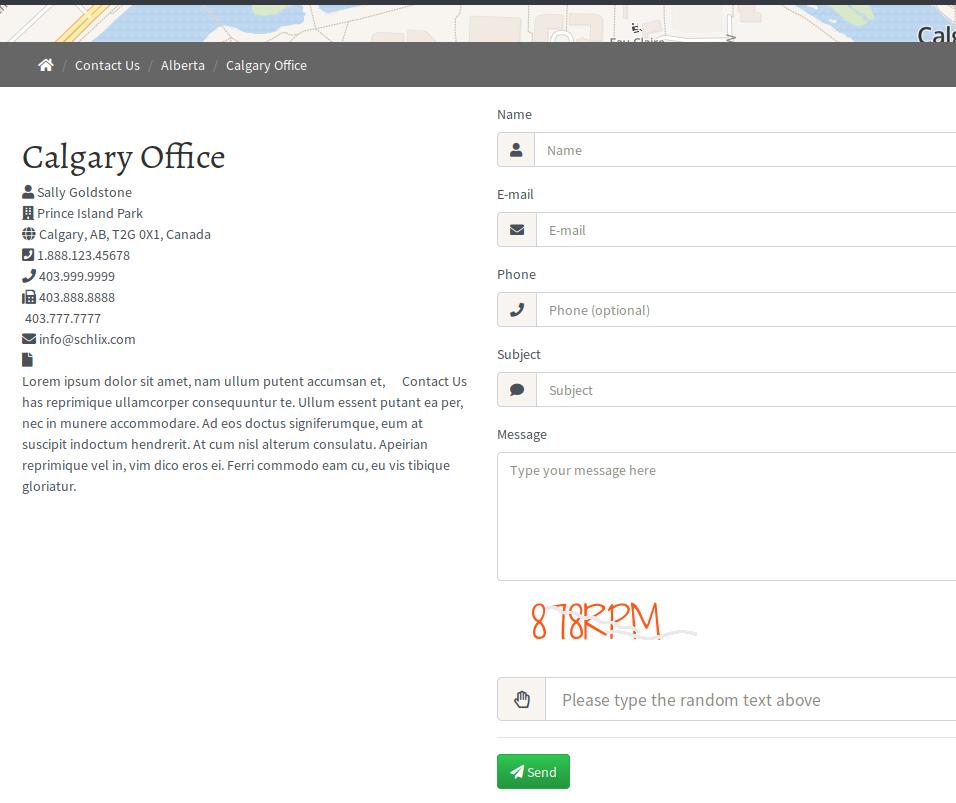The height and width of the screenshot is (803, 956).
Task: Click the phone handset icon beside Phone field
Action: (517, 310)
